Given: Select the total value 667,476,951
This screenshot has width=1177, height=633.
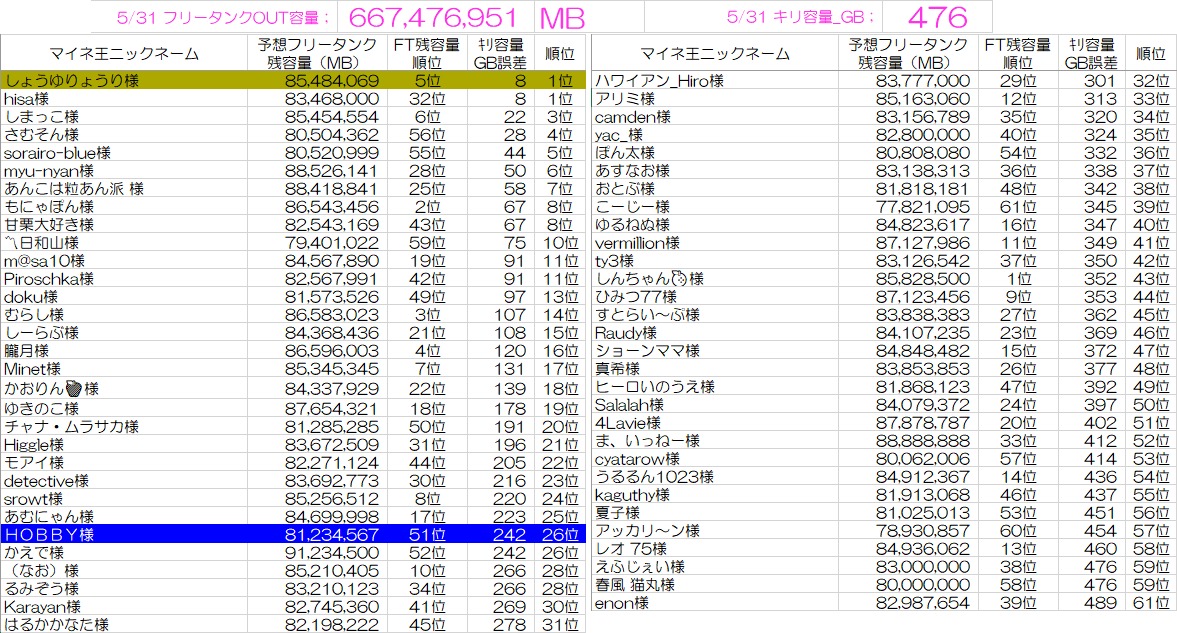Looking at the screenshot, I should tap(433, 17).
